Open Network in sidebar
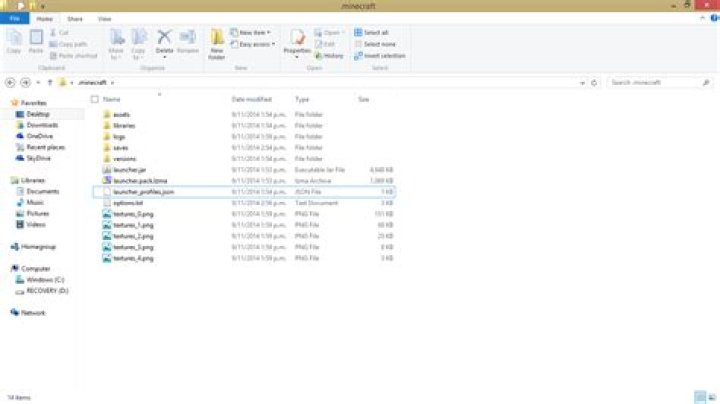Screen dimensions: 720x404 [x=33, y=313]
